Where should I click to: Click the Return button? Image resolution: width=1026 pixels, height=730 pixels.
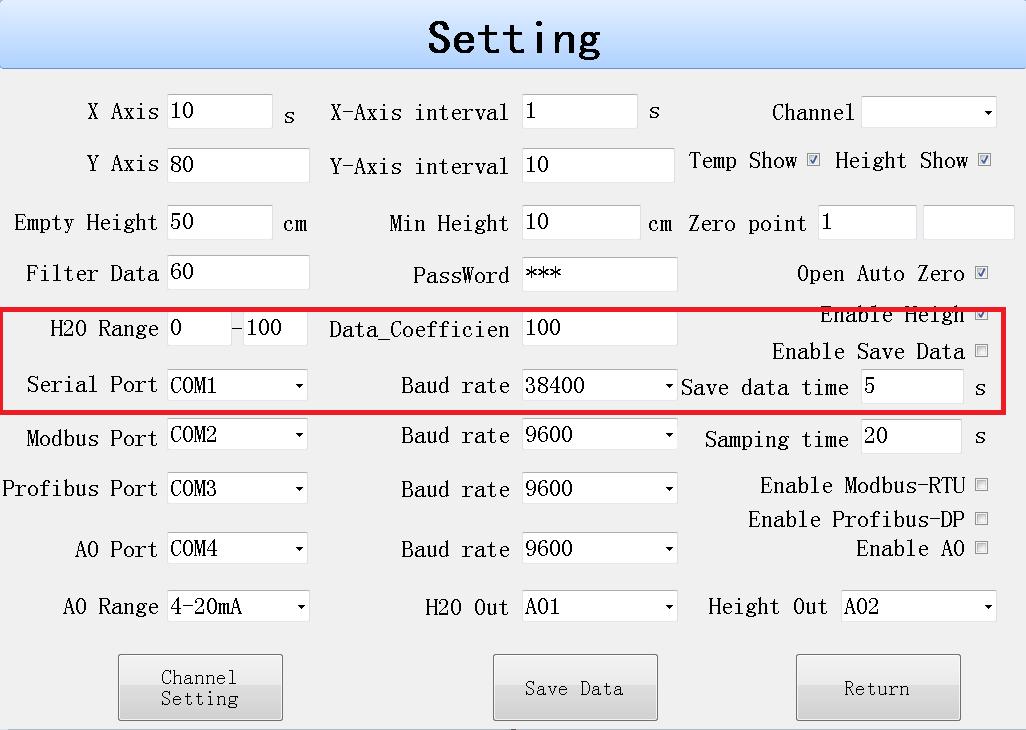point(877,688)
